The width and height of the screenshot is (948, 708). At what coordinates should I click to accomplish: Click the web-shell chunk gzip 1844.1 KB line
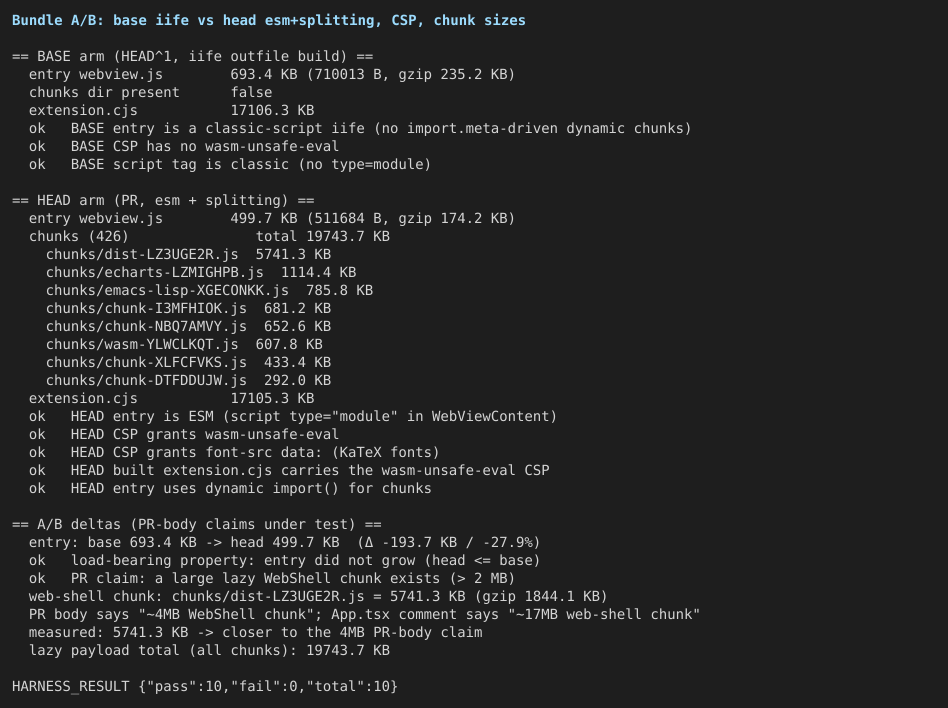coord(318,596)
